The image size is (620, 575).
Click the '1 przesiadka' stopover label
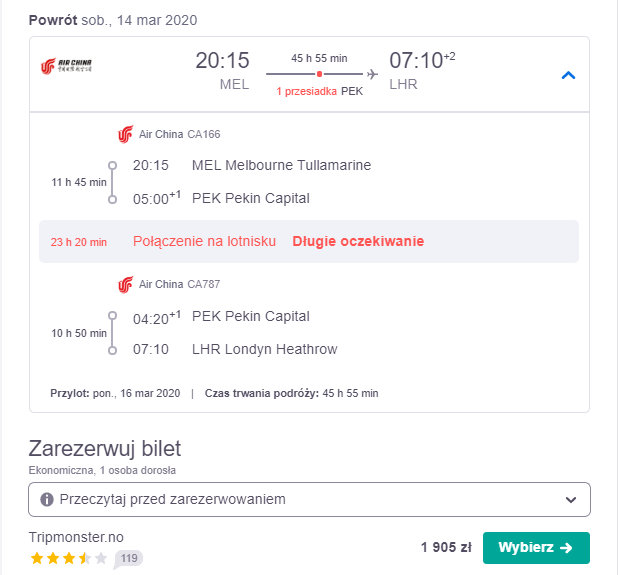pos(306,91)
